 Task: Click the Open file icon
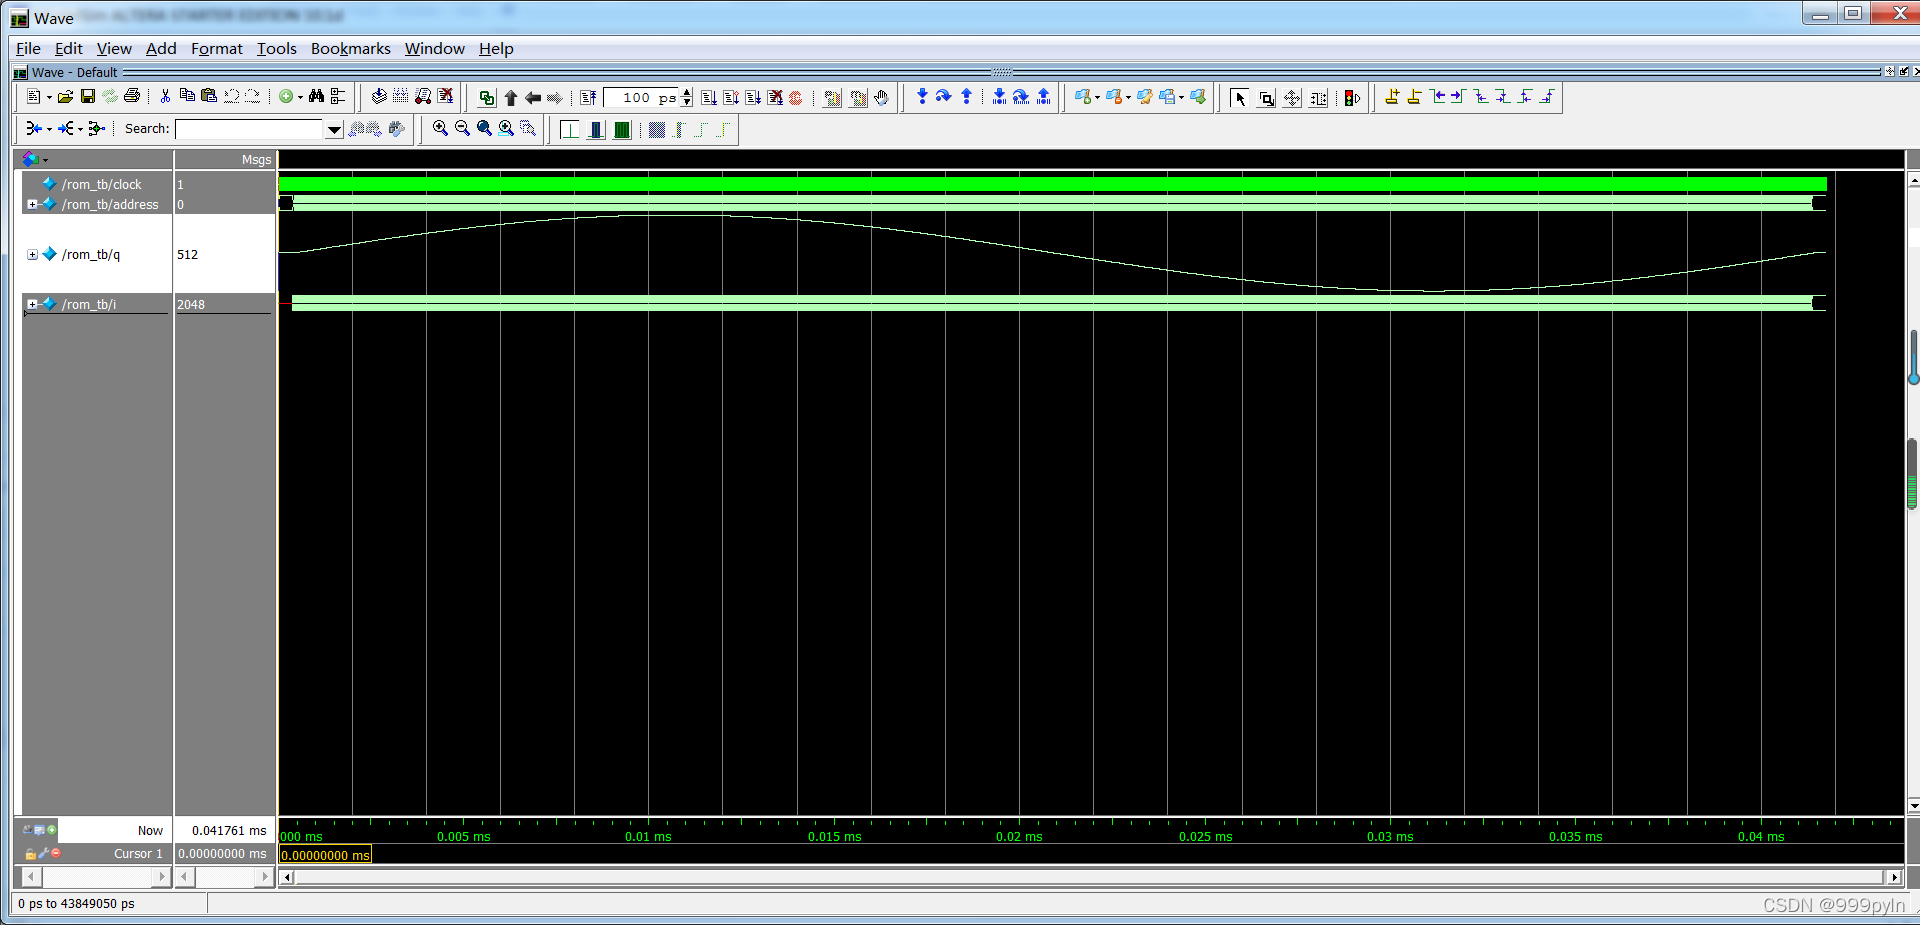click(65, 97)
